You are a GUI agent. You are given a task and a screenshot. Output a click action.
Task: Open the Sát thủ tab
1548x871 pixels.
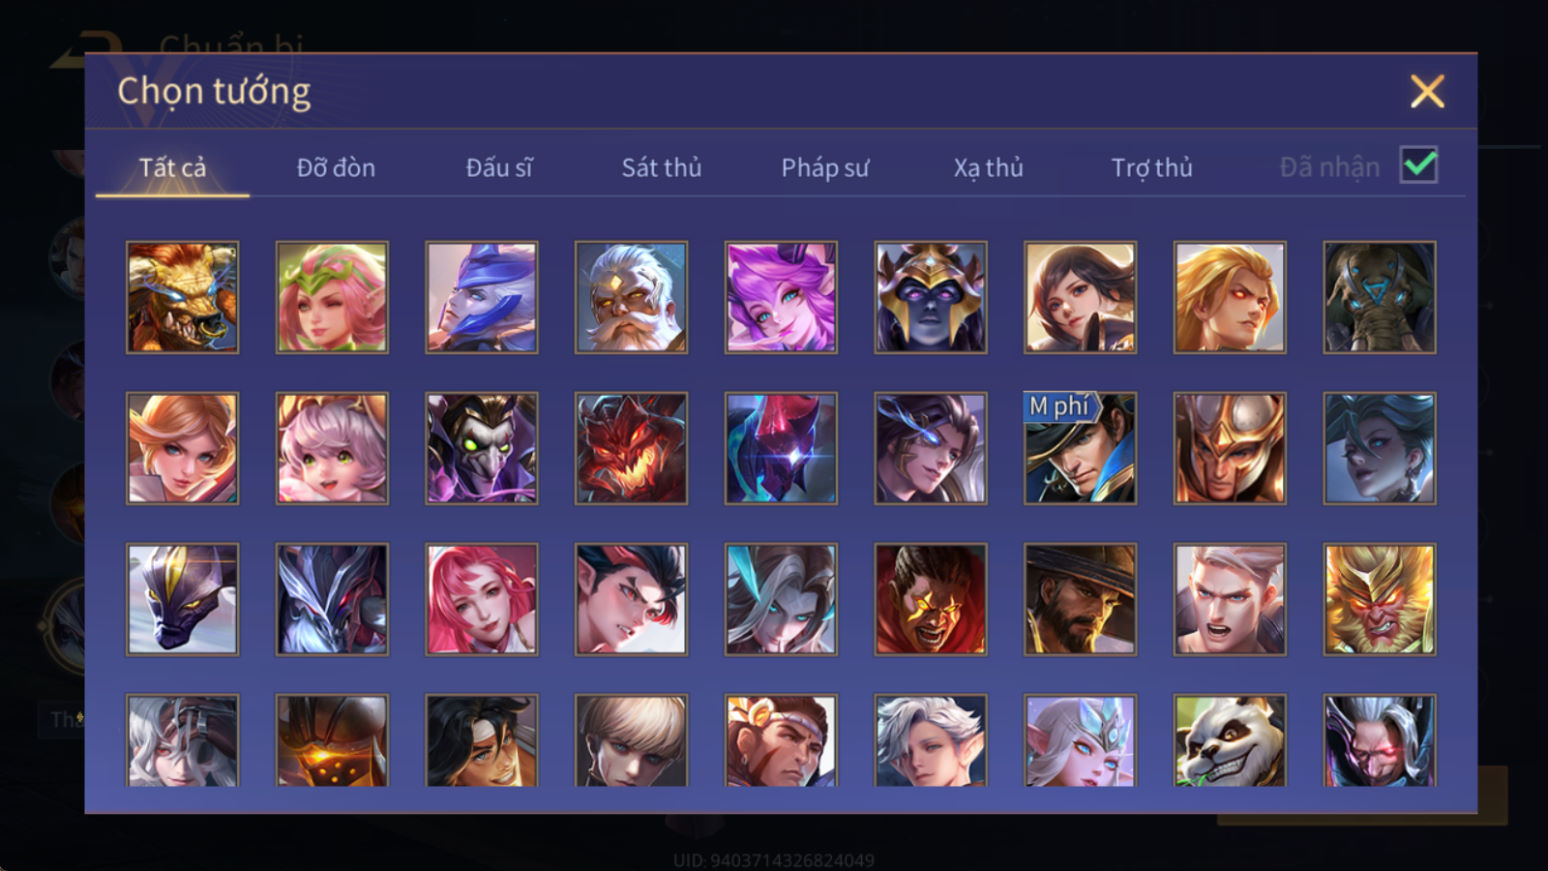pyautogui.click(x=661, y=167)
